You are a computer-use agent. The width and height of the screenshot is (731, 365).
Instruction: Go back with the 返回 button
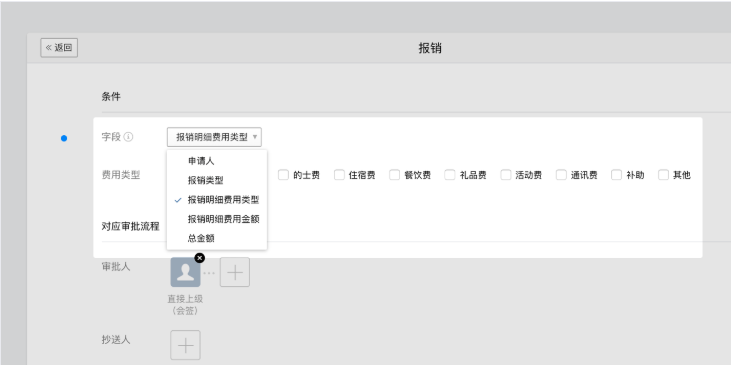click(59, 48)
